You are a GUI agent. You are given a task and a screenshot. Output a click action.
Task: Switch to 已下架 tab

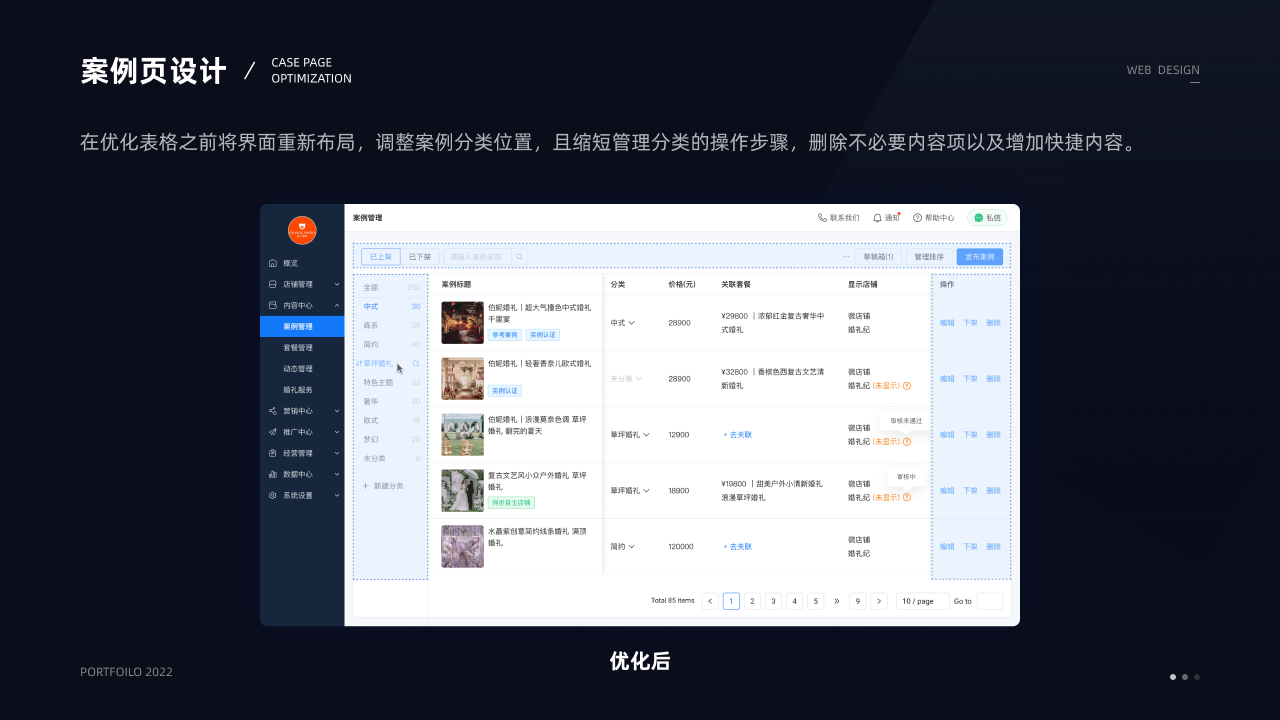(x=420, y=257)
